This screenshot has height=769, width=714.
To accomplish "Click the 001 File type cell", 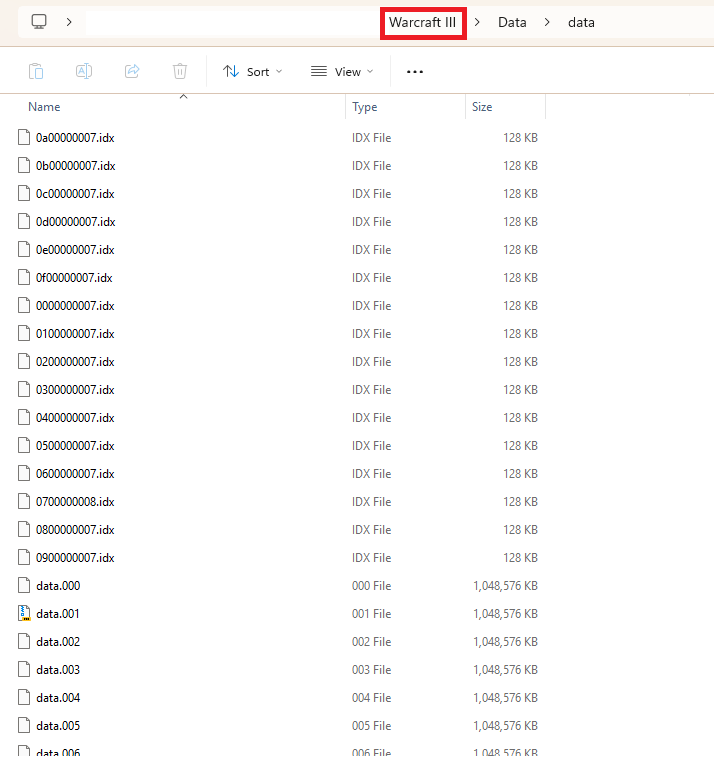I will (x=371, y=614).
